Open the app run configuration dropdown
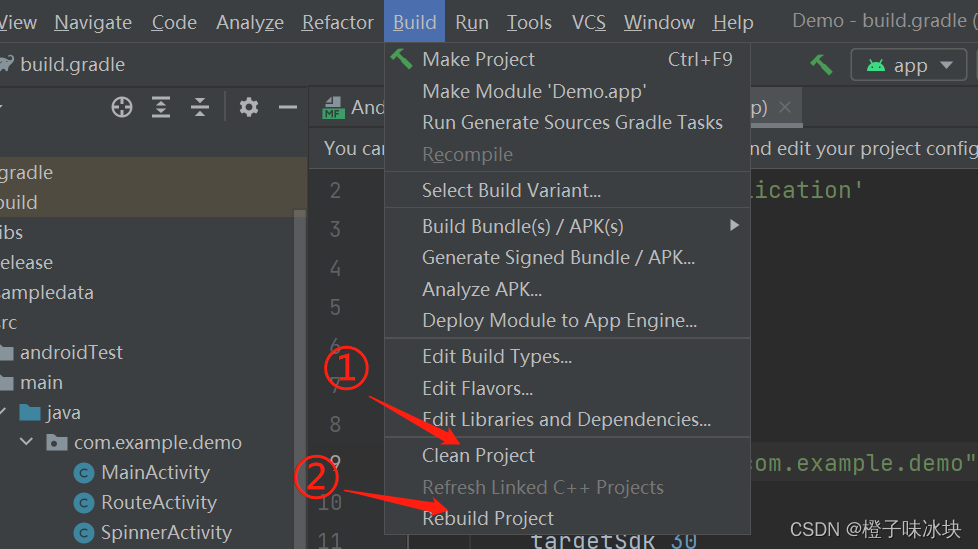Image resolution: width=978 pixels, height=549 pixels. [909, 65]
